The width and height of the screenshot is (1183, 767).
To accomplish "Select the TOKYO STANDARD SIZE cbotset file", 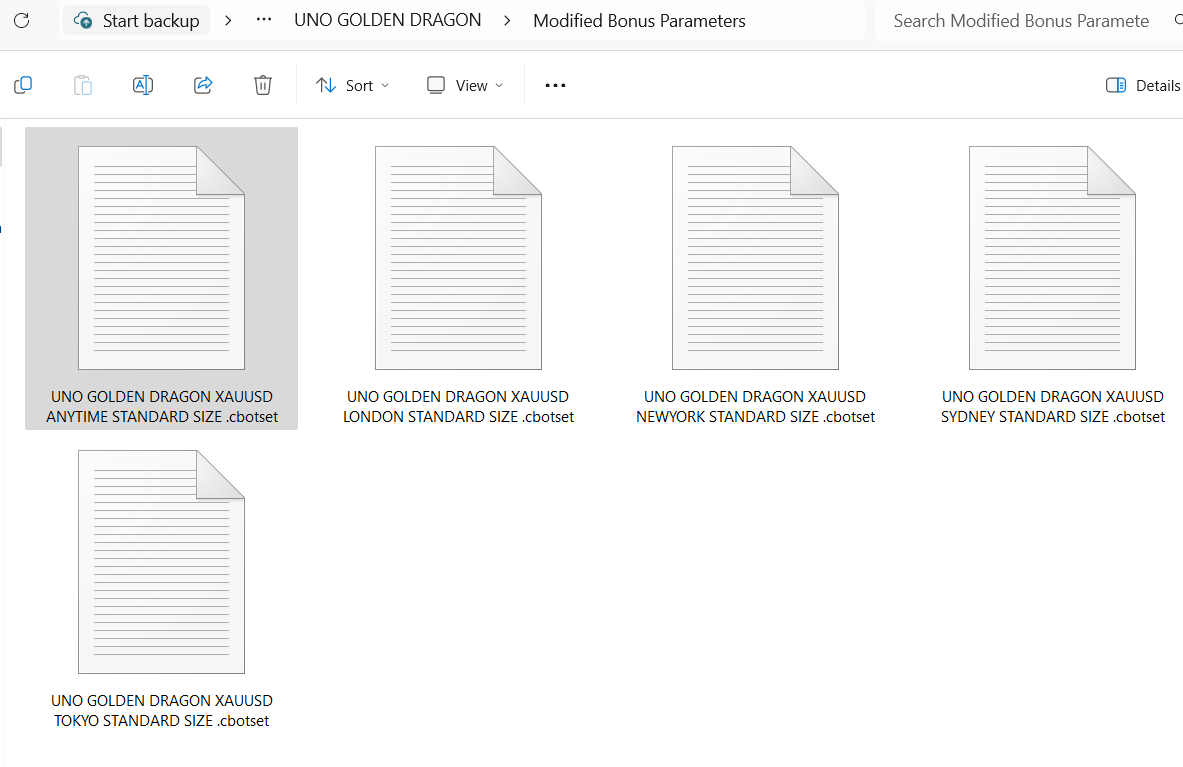I will [161, 582].
